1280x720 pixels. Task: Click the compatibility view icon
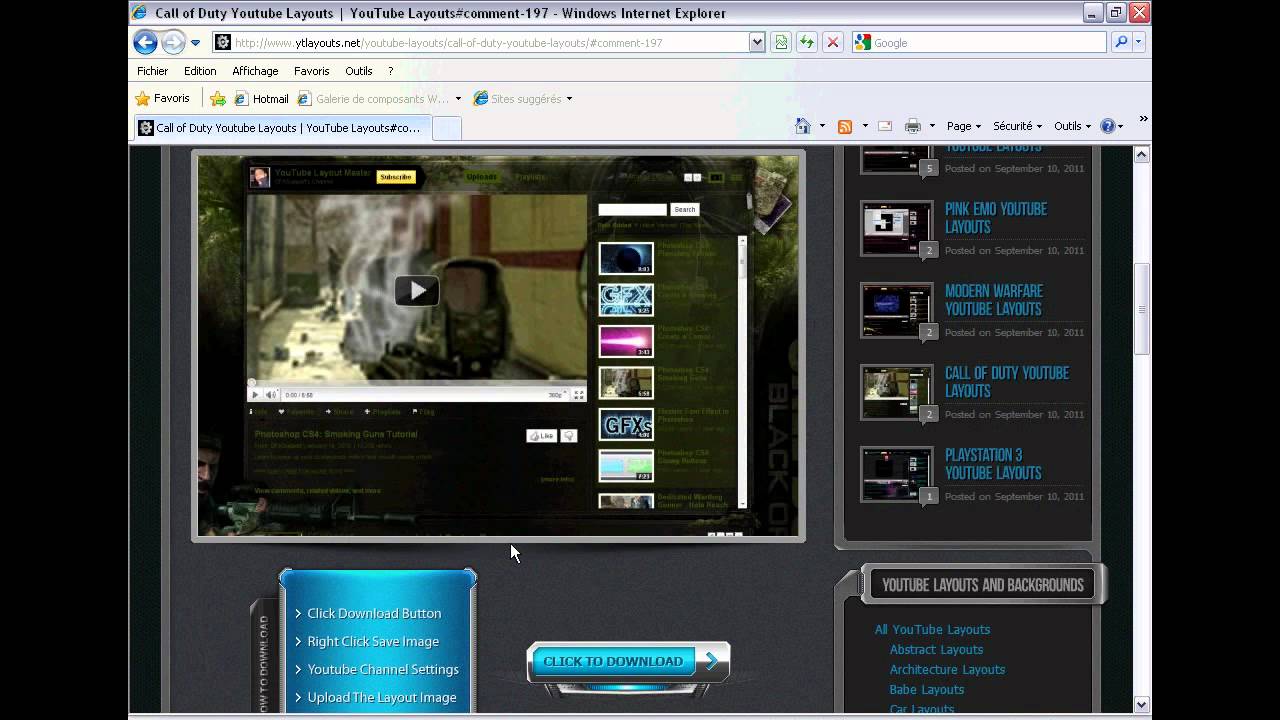click(x=781, y=43)
